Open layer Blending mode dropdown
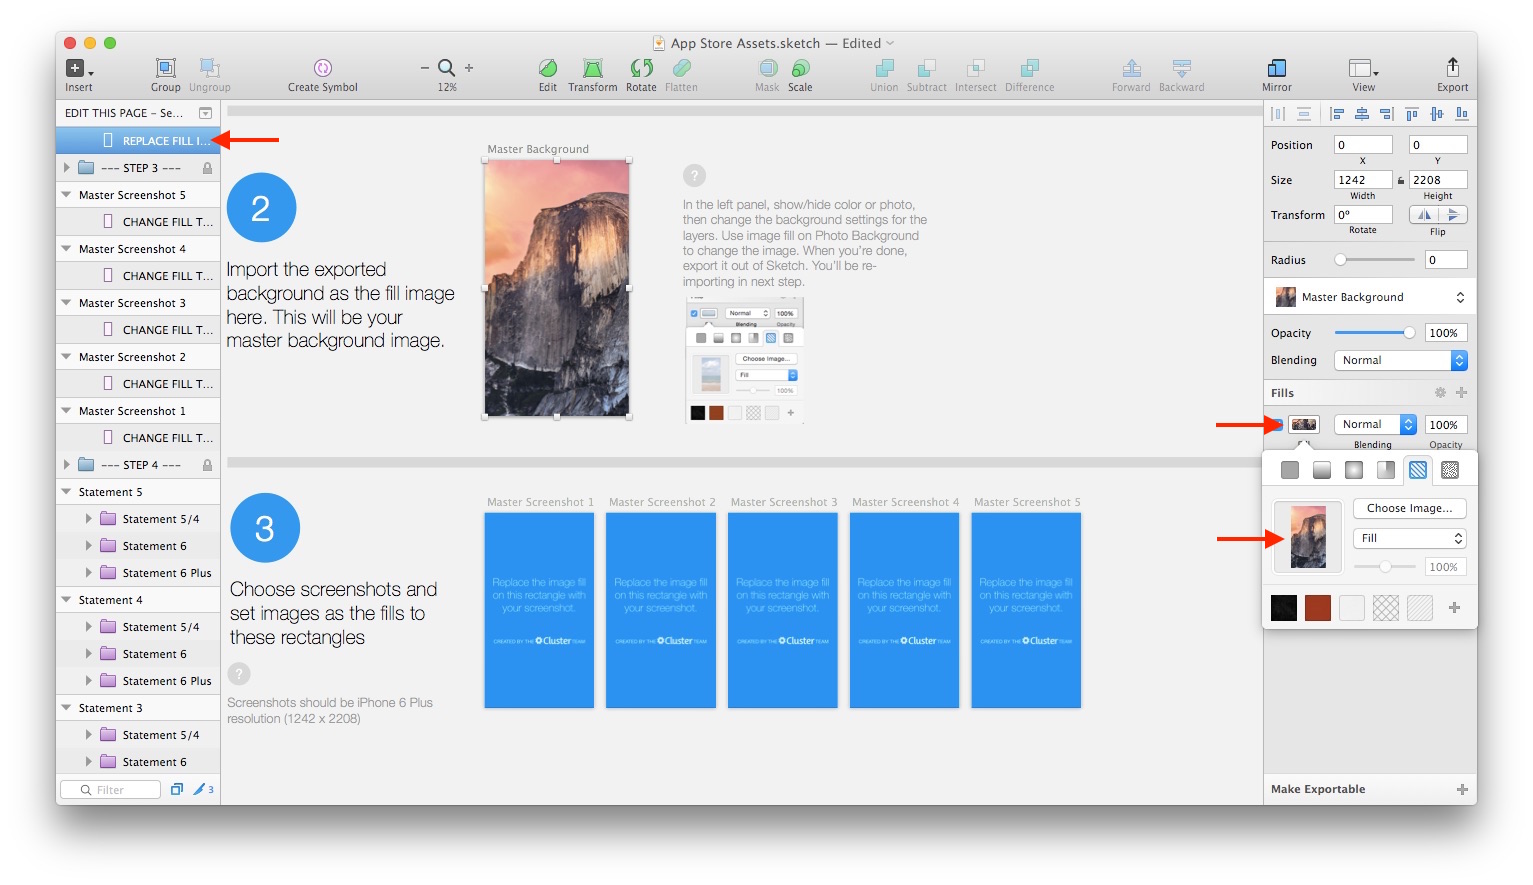Screen dimensions: 1533x885 coord(1400,360)
